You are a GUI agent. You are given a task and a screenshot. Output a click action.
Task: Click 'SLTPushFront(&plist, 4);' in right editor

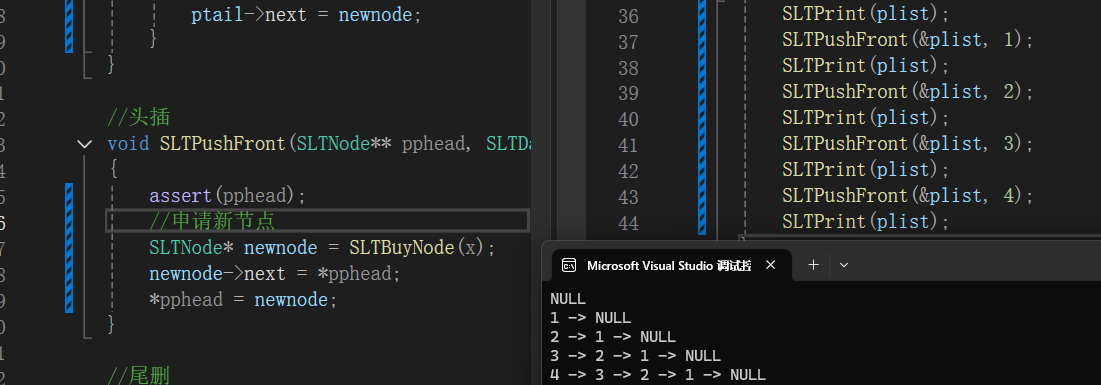pos(908,195)
